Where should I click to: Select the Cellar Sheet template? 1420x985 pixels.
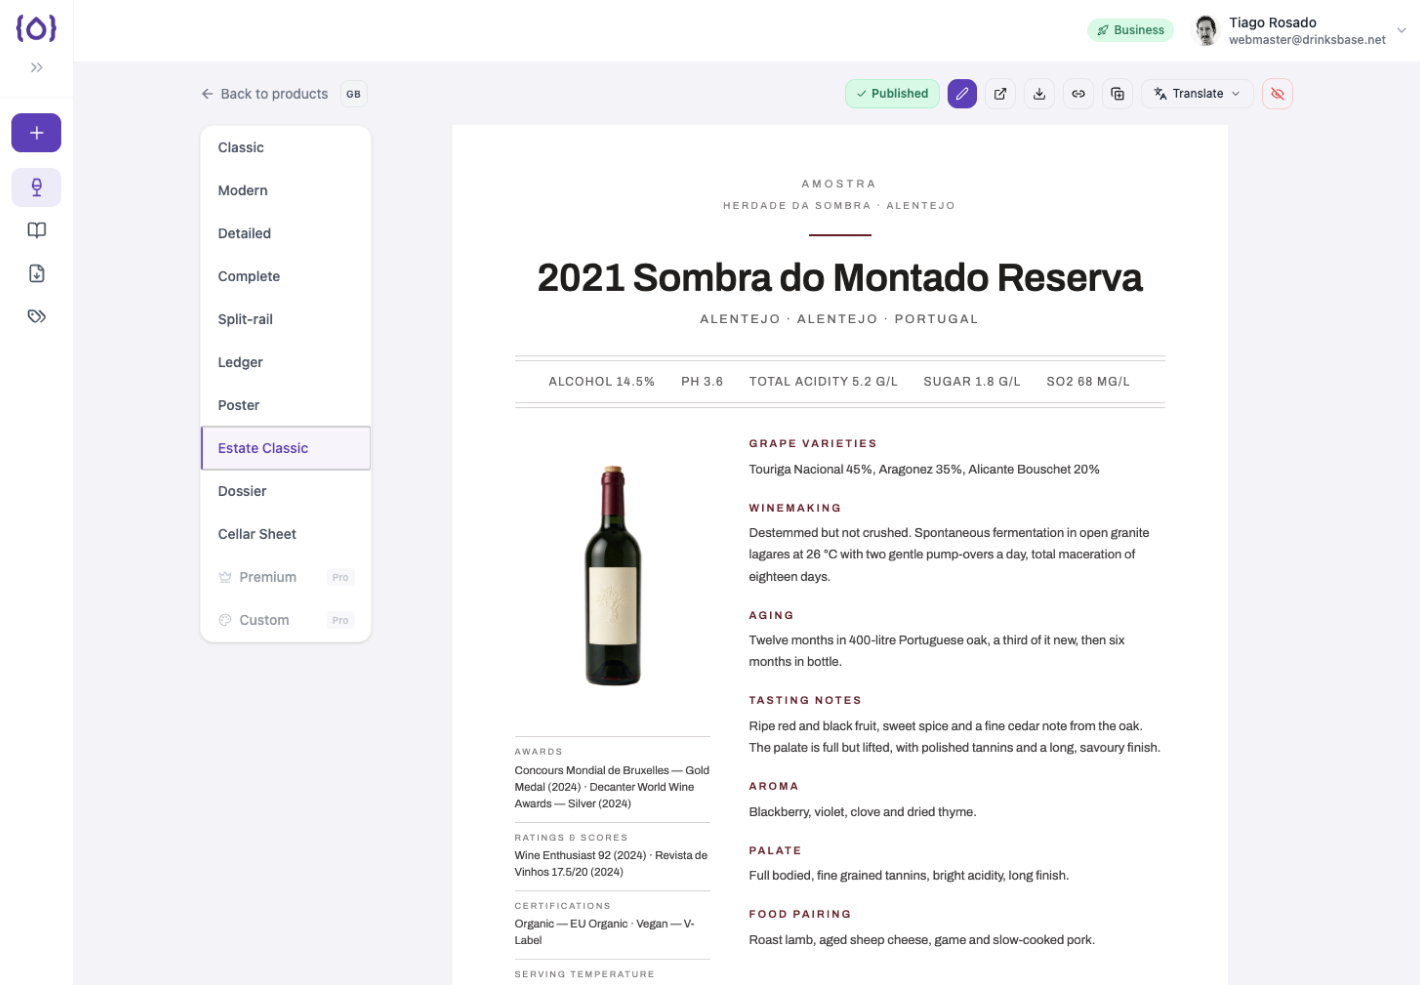tap(286, 534)
